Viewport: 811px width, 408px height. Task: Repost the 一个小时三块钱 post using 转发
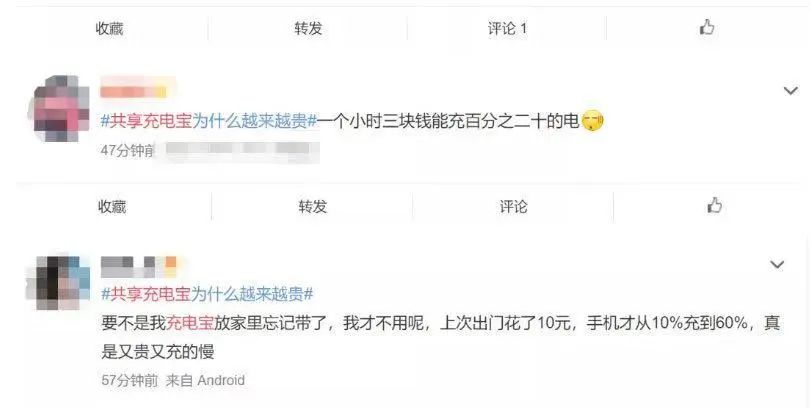[x=312, y=206]
